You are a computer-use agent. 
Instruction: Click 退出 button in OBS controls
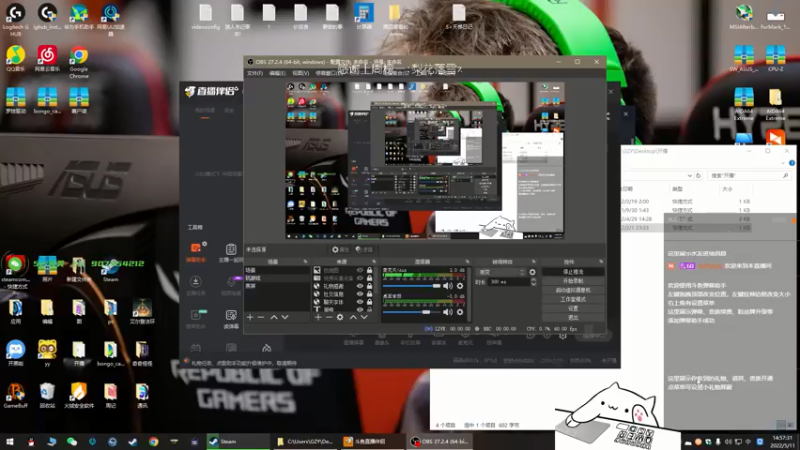point(573,317)
